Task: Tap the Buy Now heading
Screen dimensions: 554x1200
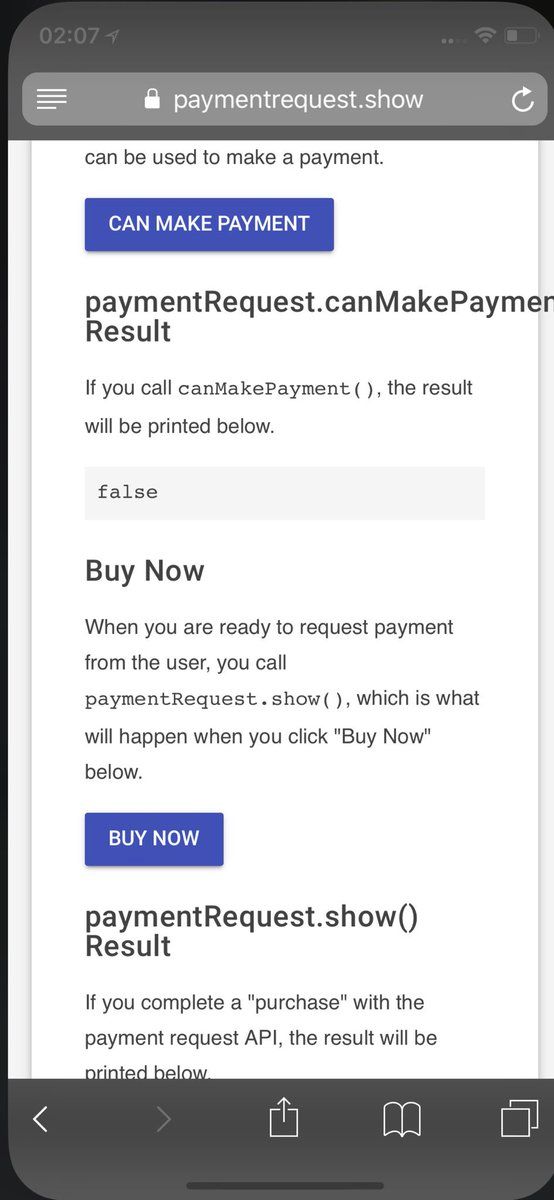Action: (x=145, y=571)
